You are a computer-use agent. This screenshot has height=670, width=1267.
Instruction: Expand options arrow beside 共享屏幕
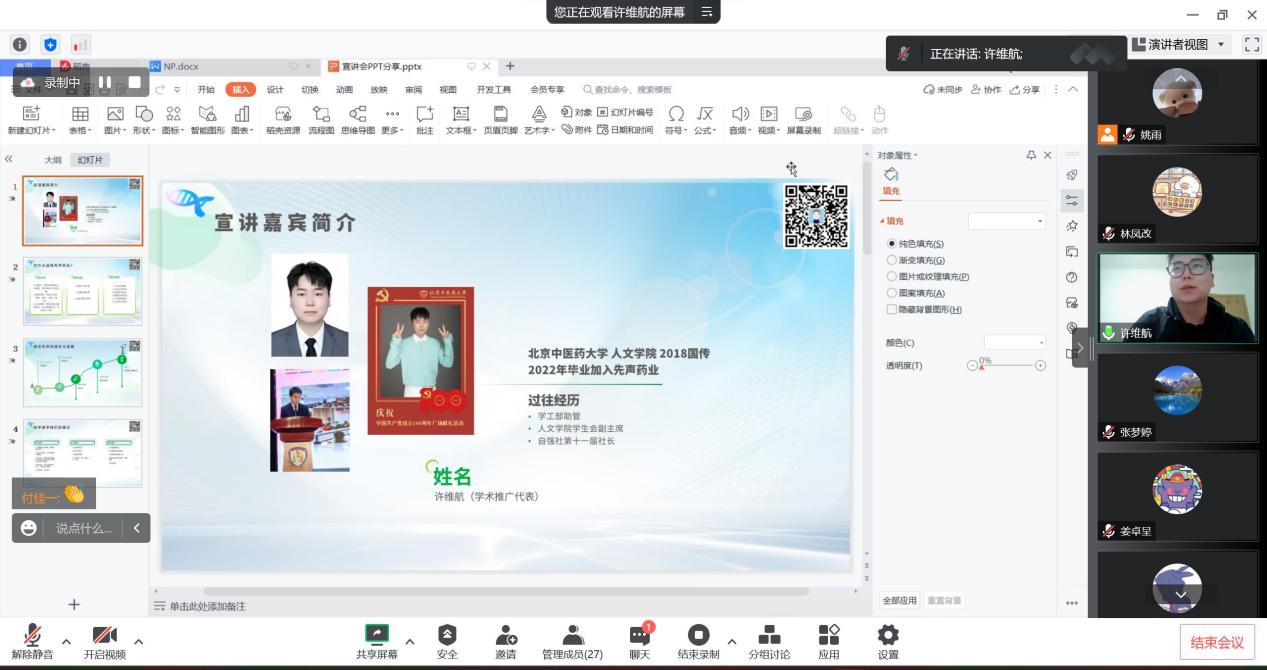[x=409, y=641]
